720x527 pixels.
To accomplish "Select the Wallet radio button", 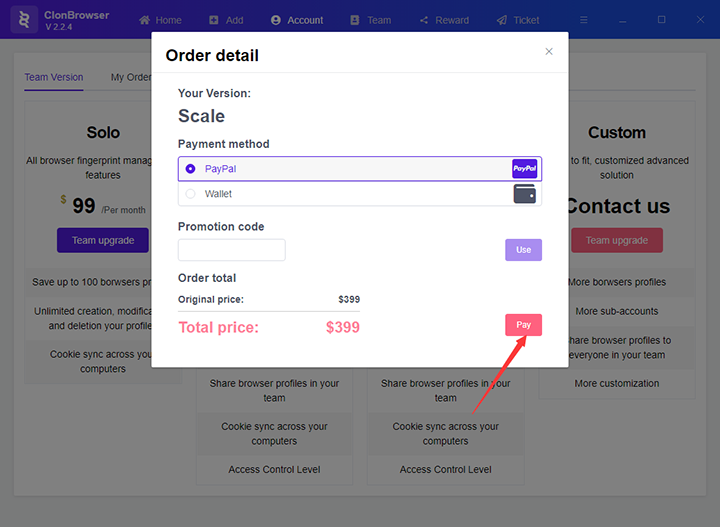I will (190, 194).
